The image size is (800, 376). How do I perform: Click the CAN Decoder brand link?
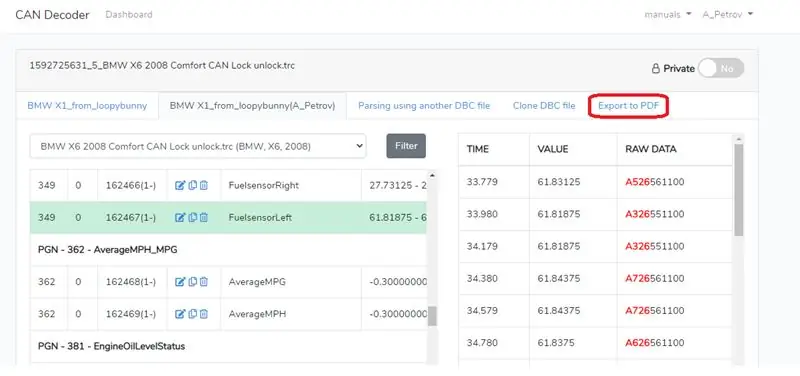point(53,15)
